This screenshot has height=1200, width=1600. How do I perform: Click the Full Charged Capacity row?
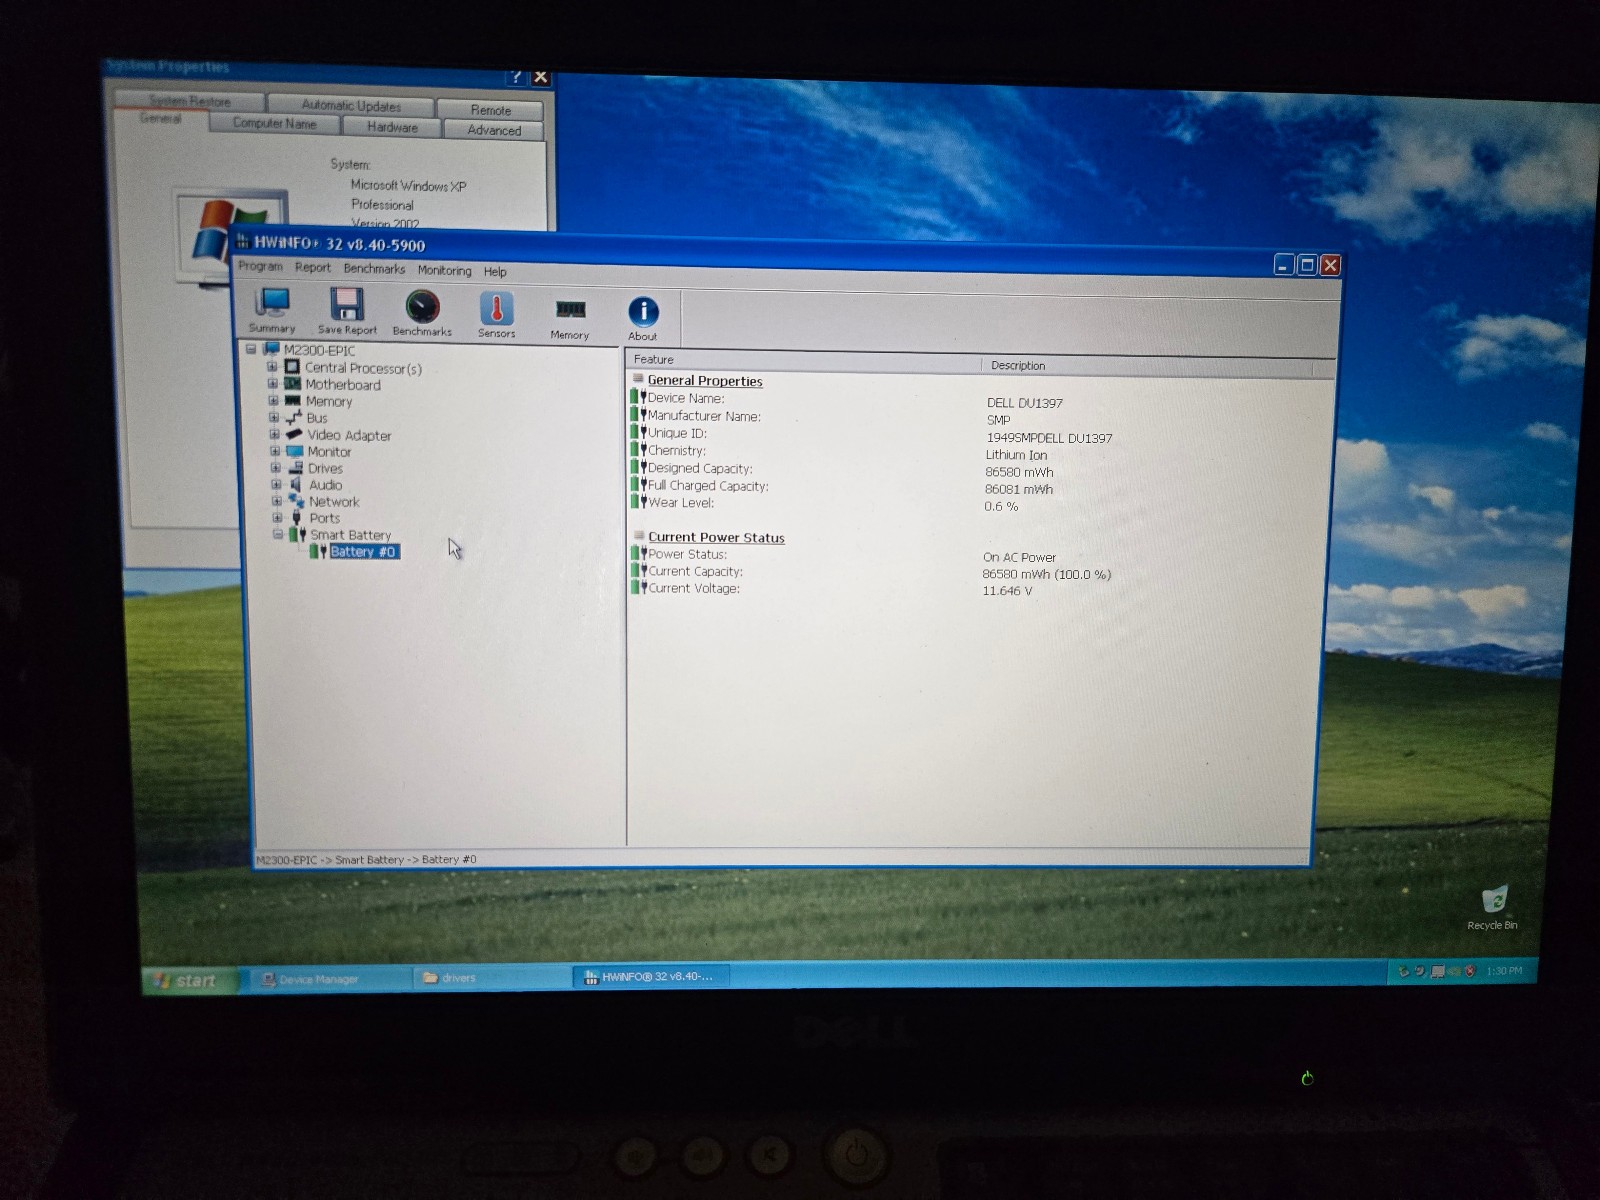pyautogui.click(x=978, y=487)
